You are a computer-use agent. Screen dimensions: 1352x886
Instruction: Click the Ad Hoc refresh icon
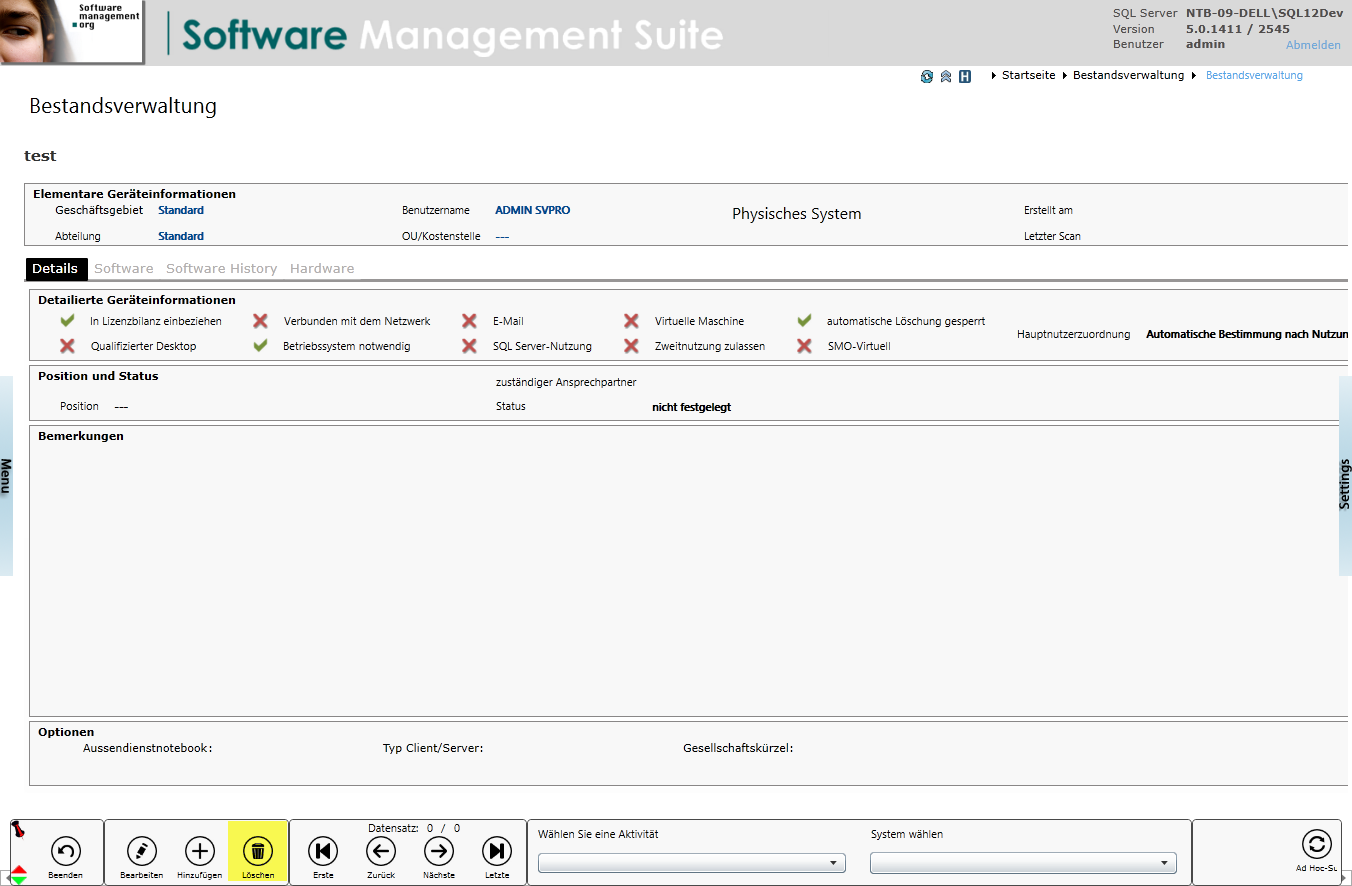(x=1316, y=844)
